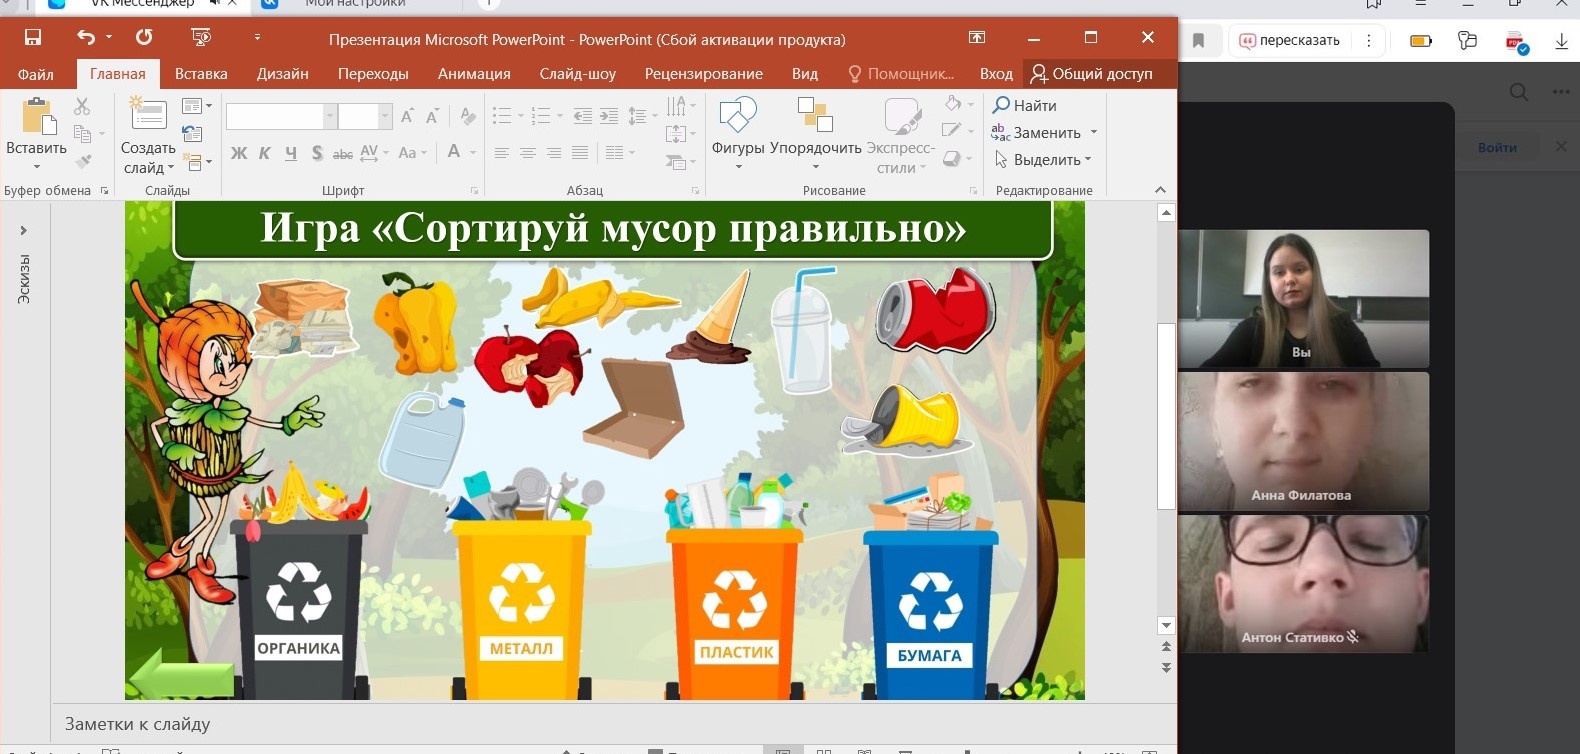Screen dimensions: 1580x754
Task: Expand the font name dropdown arrow
Action: point(329,117)
